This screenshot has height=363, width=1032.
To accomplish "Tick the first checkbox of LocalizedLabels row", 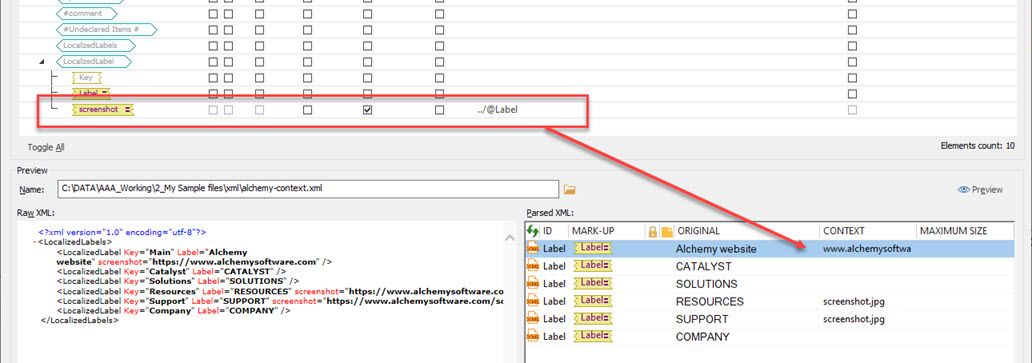I will [x=213, y=46].
